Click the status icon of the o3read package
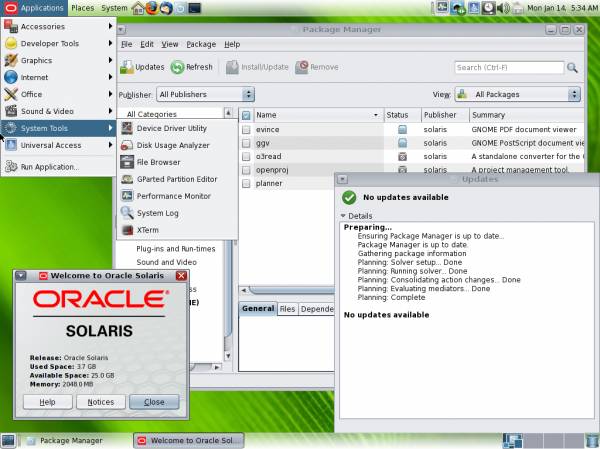The height and width of the screenshot is (449, 600). click(402, 157)
